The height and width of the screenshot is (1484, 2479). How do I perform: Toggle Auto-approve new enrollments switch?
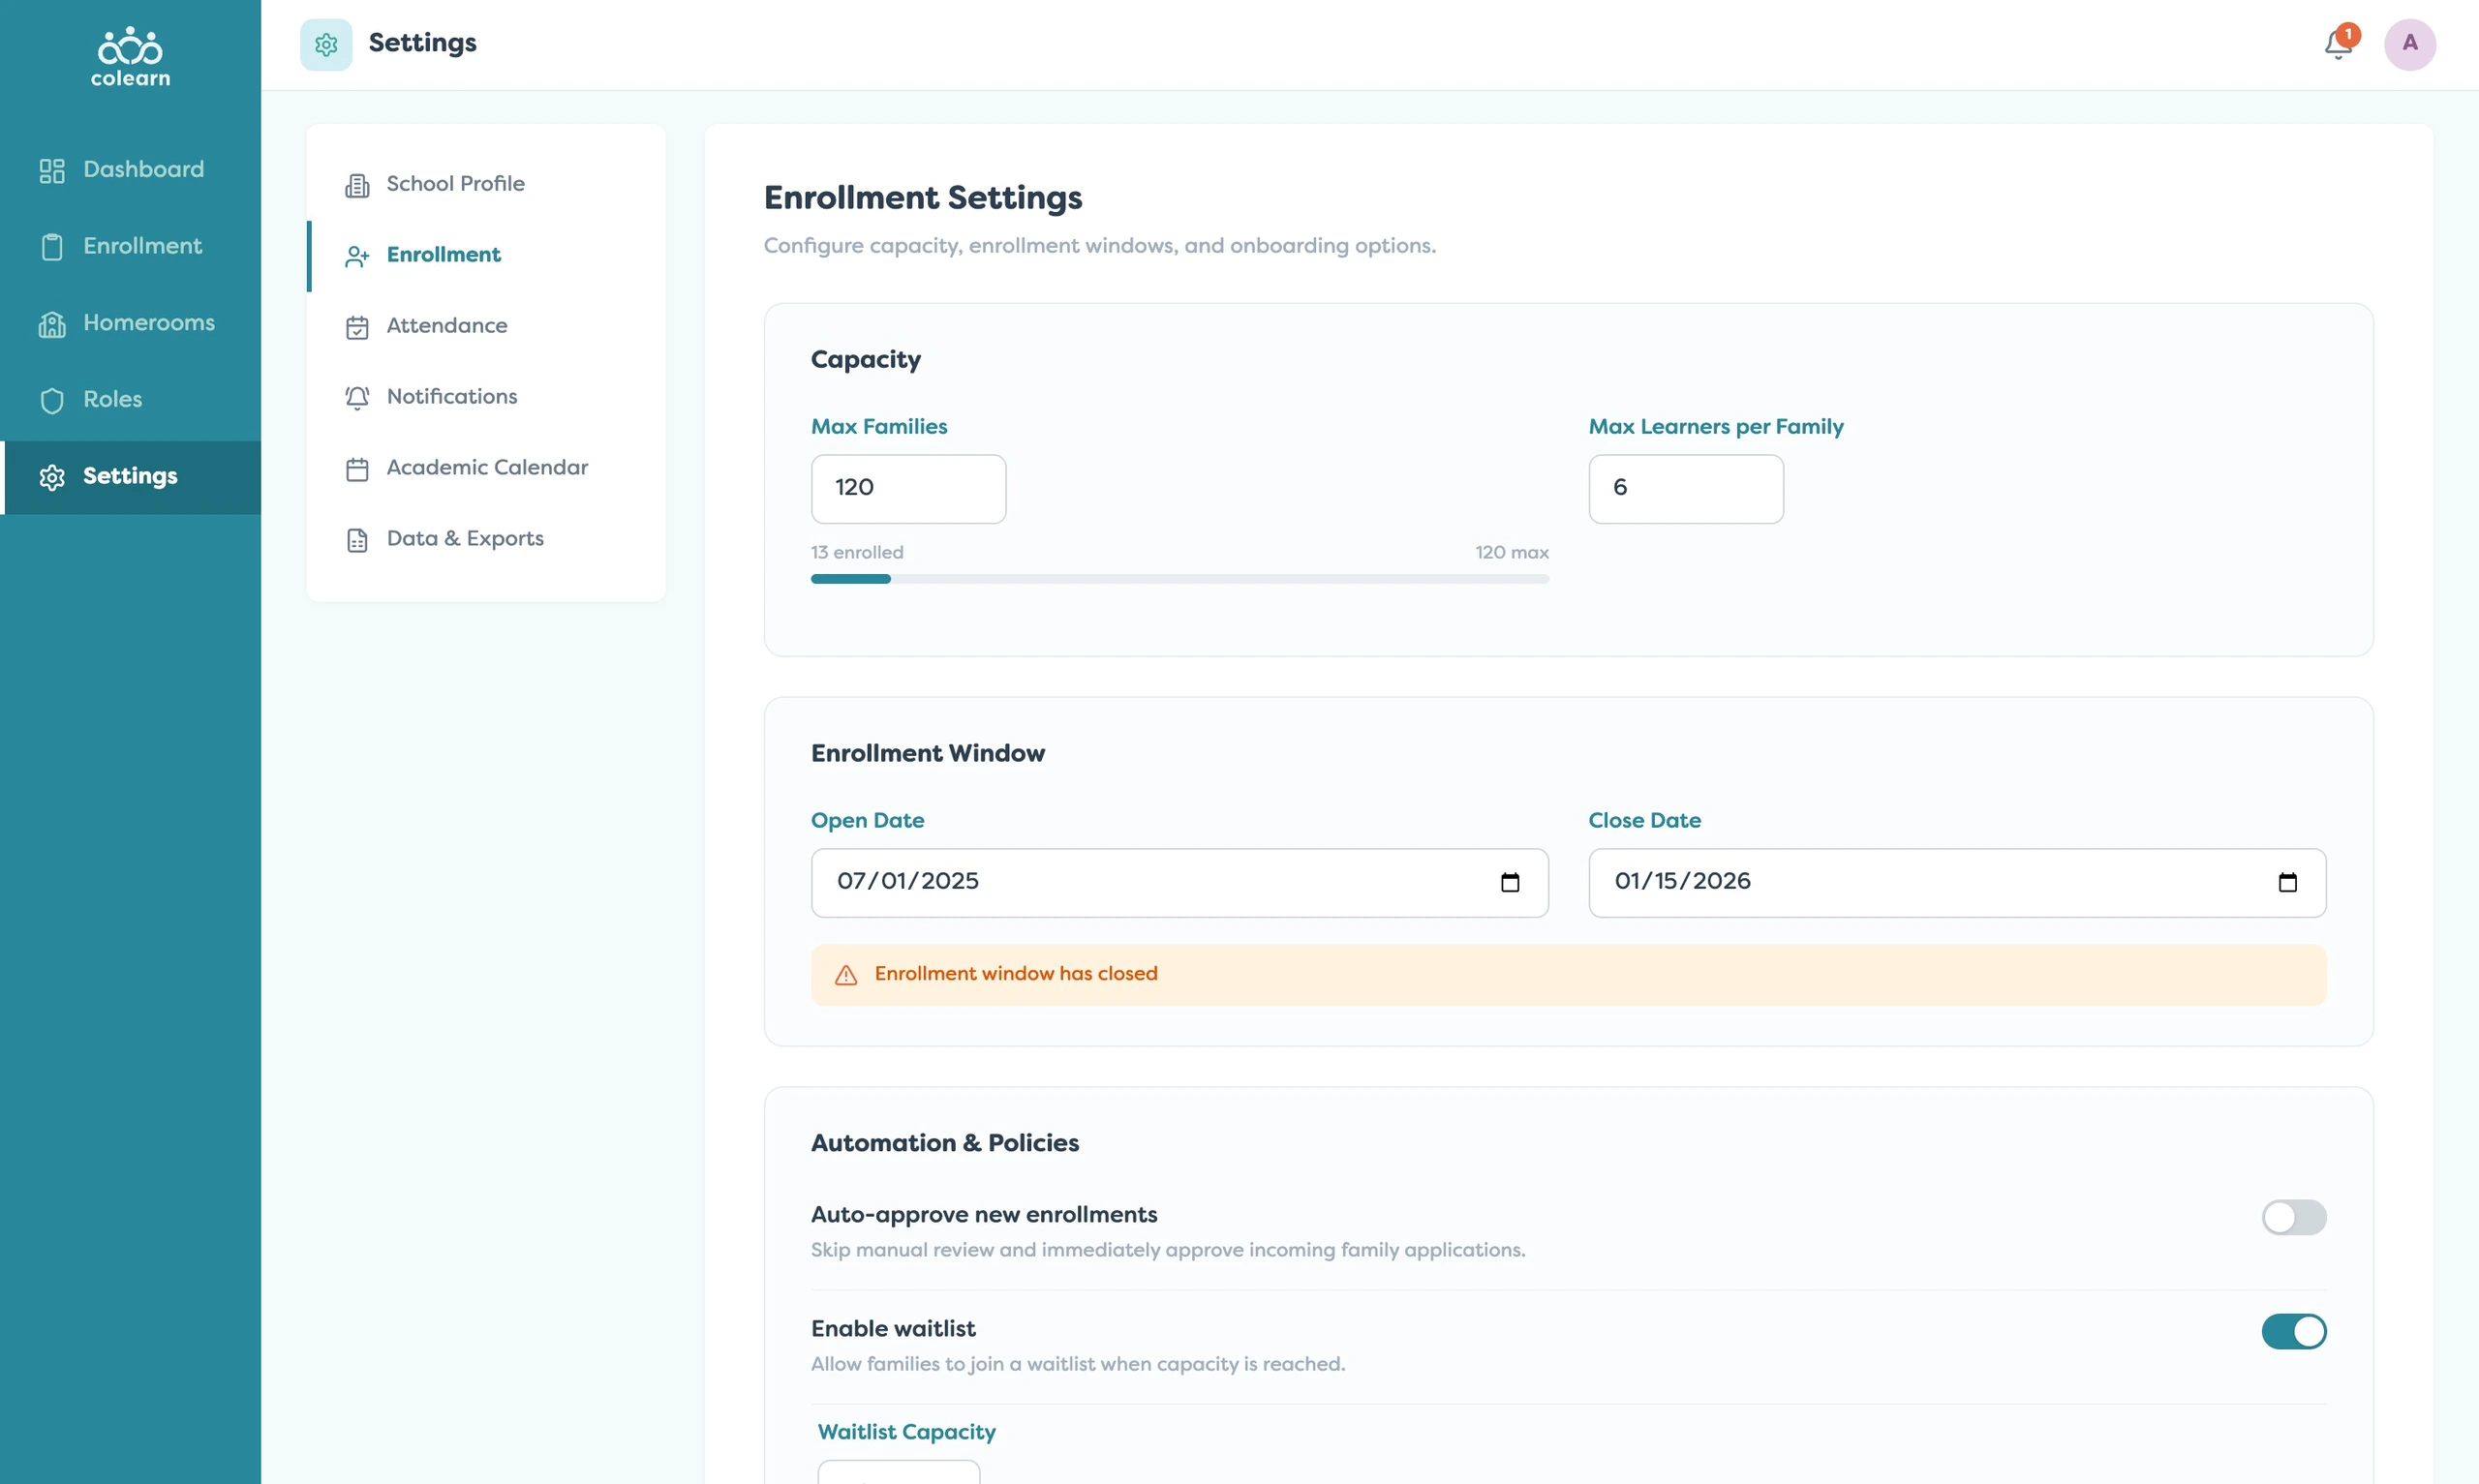pos(2293,1217)
